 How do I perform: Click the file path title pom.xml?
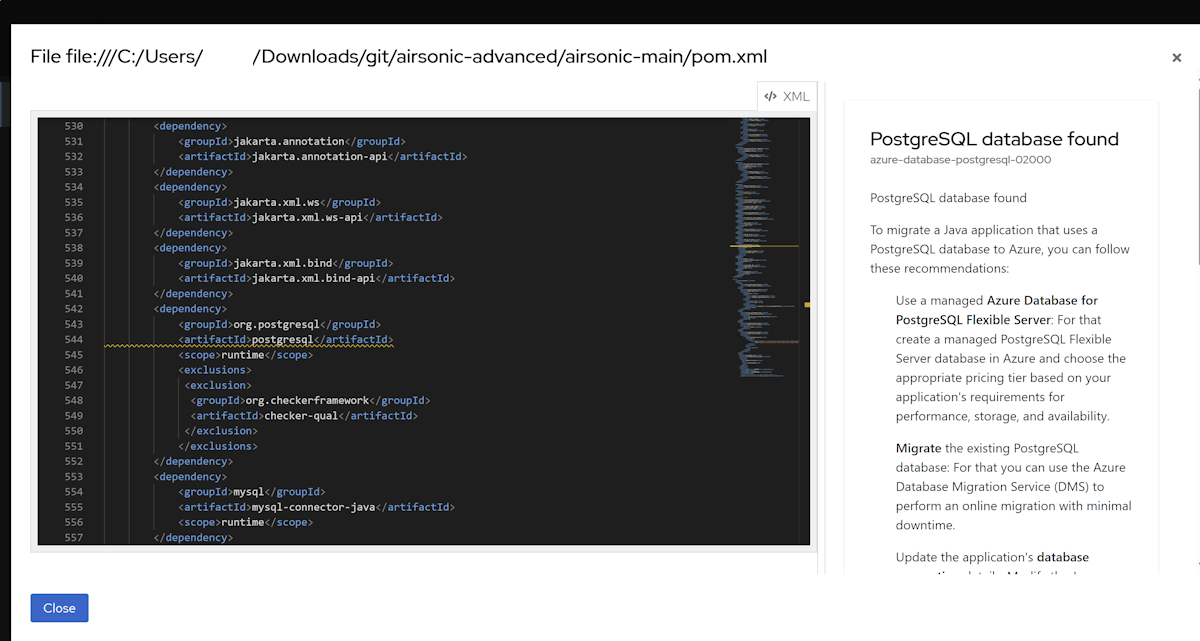click(x=399, y=57)
